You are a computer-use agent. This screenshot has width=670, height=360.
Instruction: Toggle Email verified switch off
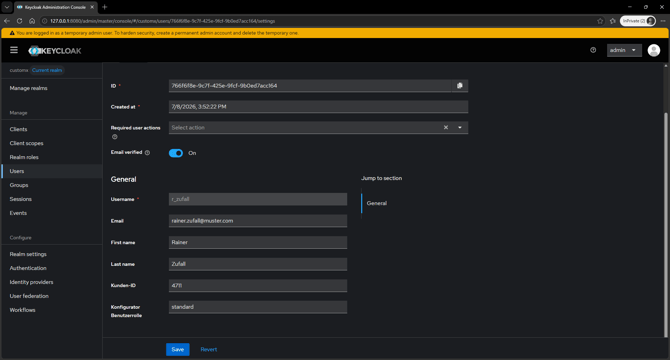(176, 153)
